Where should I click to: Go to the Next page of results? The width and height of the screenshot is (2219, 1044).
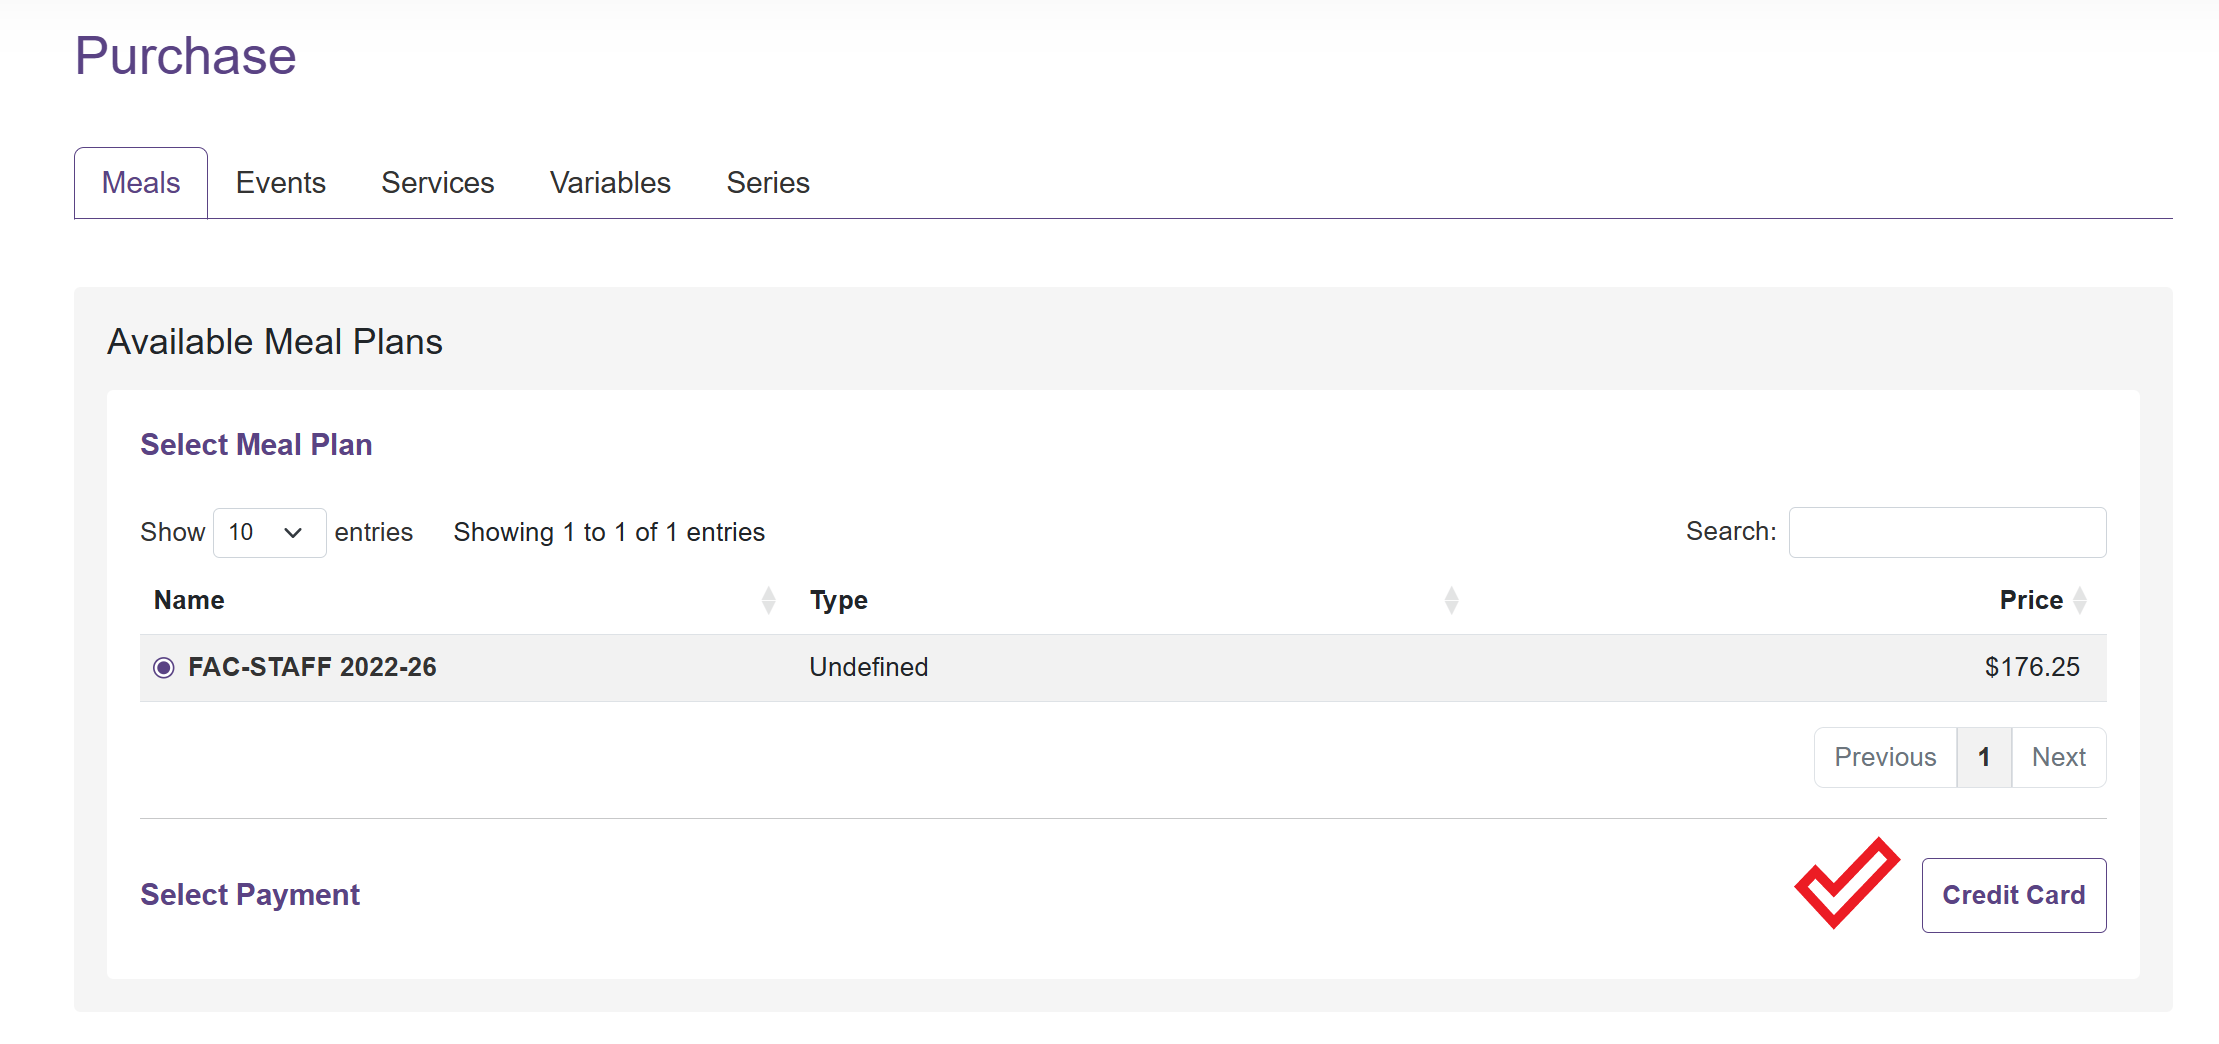click(x=2058, y=757)
